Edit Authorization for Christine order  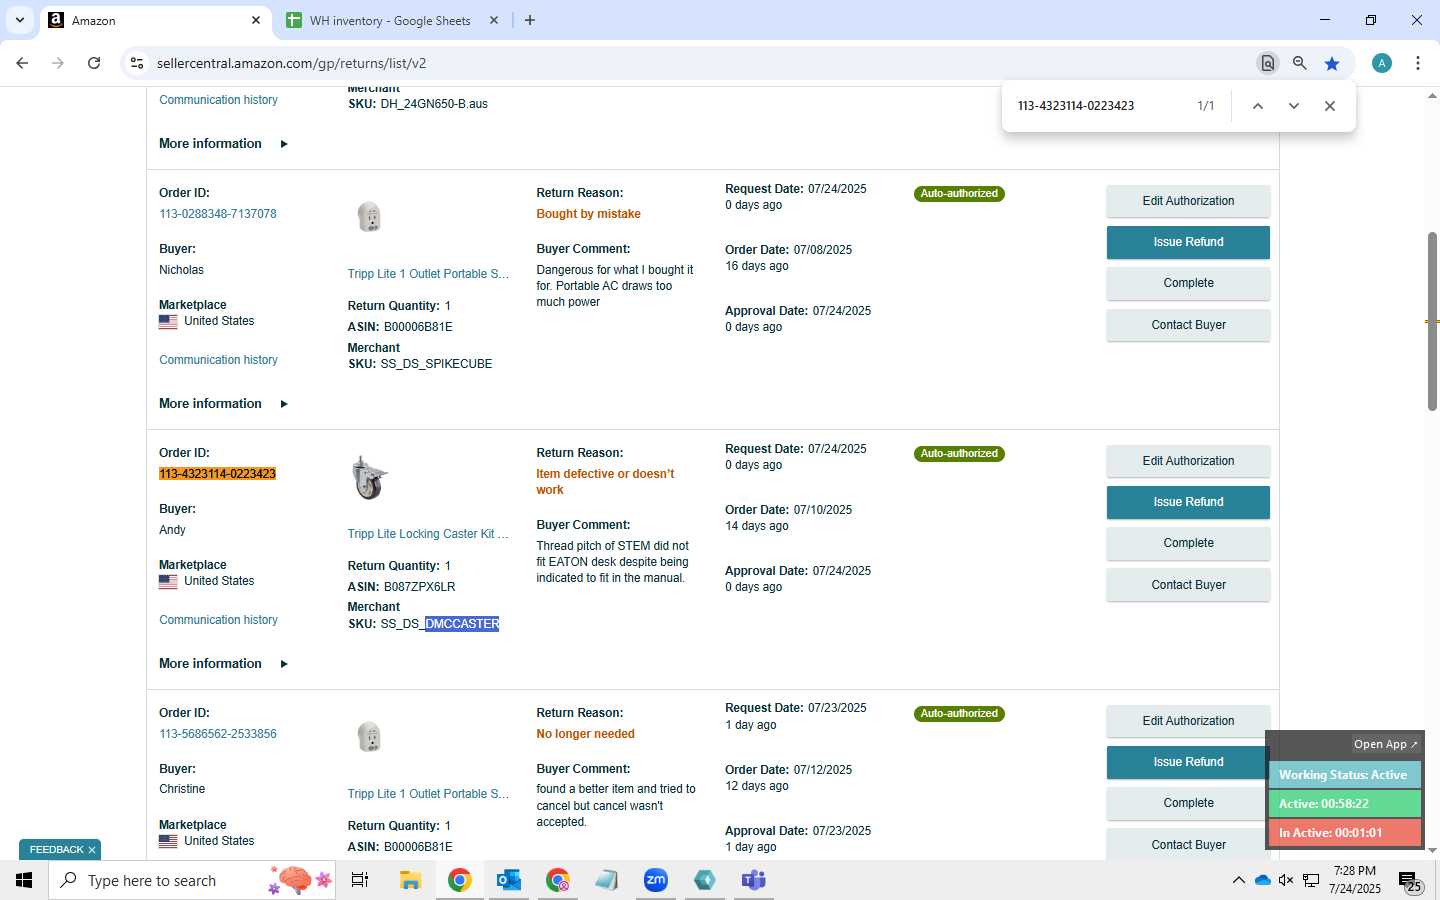(x=1188, y=721)
